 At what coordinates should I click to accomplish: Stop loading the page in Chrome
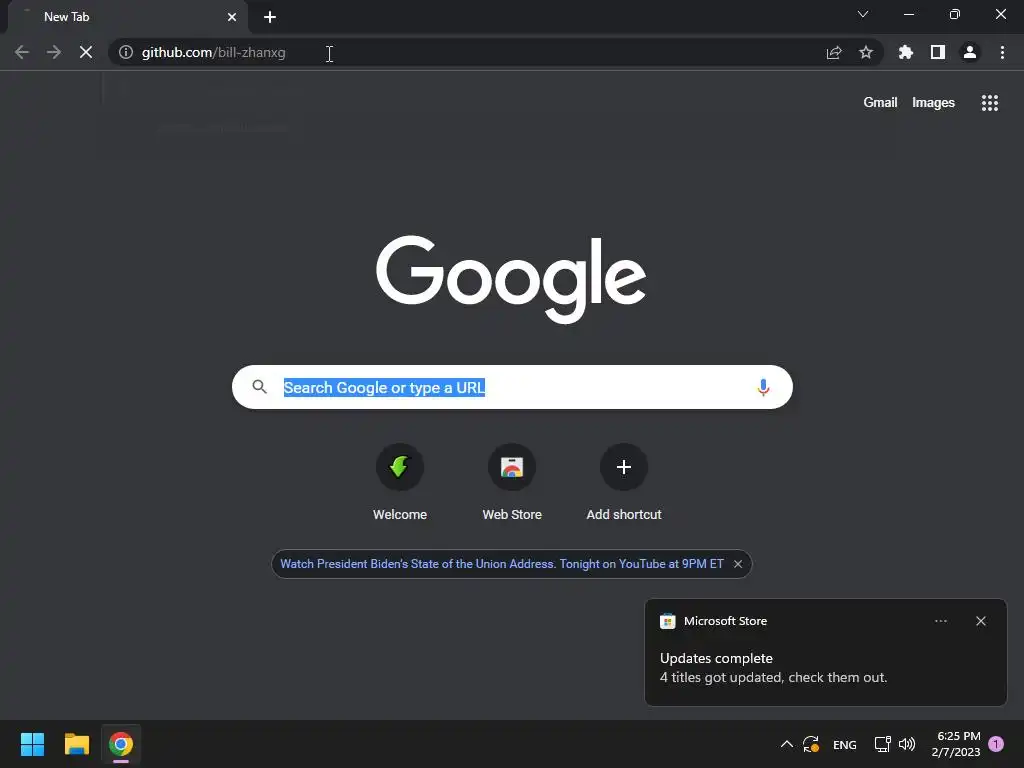click(86, 52)
